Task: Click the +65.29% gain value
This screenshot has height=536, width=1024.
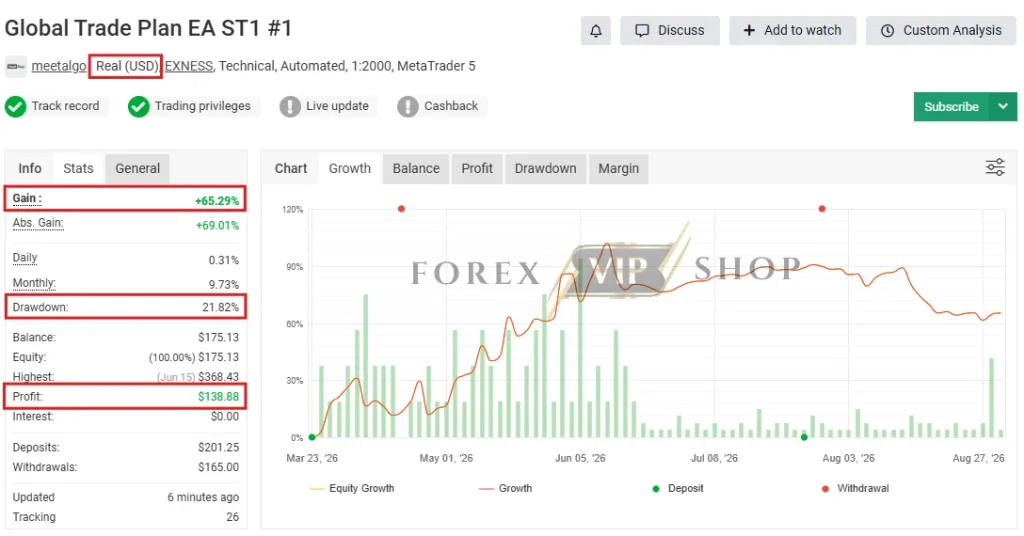Action: click(217, 201)
